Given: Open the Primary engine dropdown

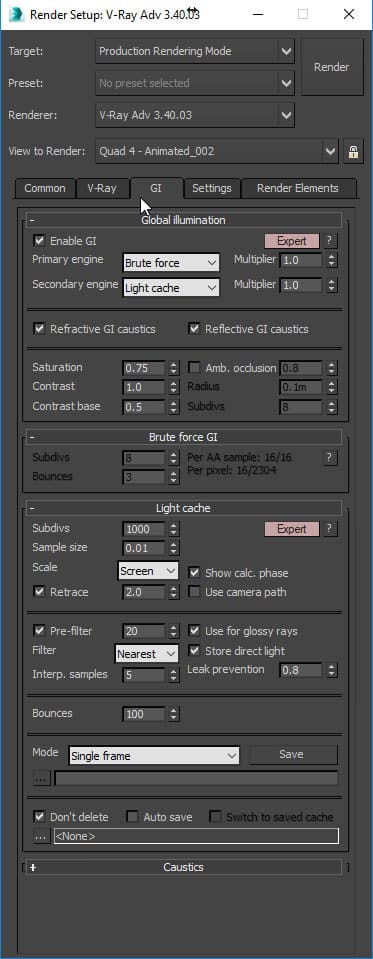Looking at the screenshot, I should pyautogui.click(x=171, y=263).
